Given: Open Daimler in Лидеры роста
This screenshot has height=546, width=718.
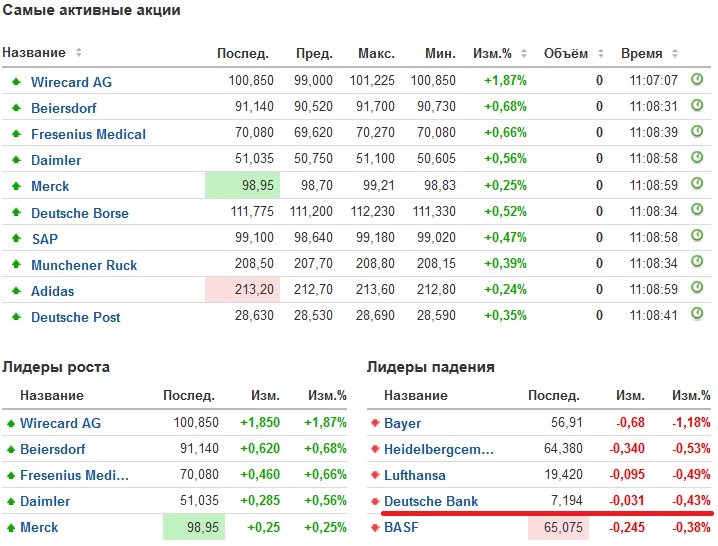Looking at the screenshot, I should (45, 502).
